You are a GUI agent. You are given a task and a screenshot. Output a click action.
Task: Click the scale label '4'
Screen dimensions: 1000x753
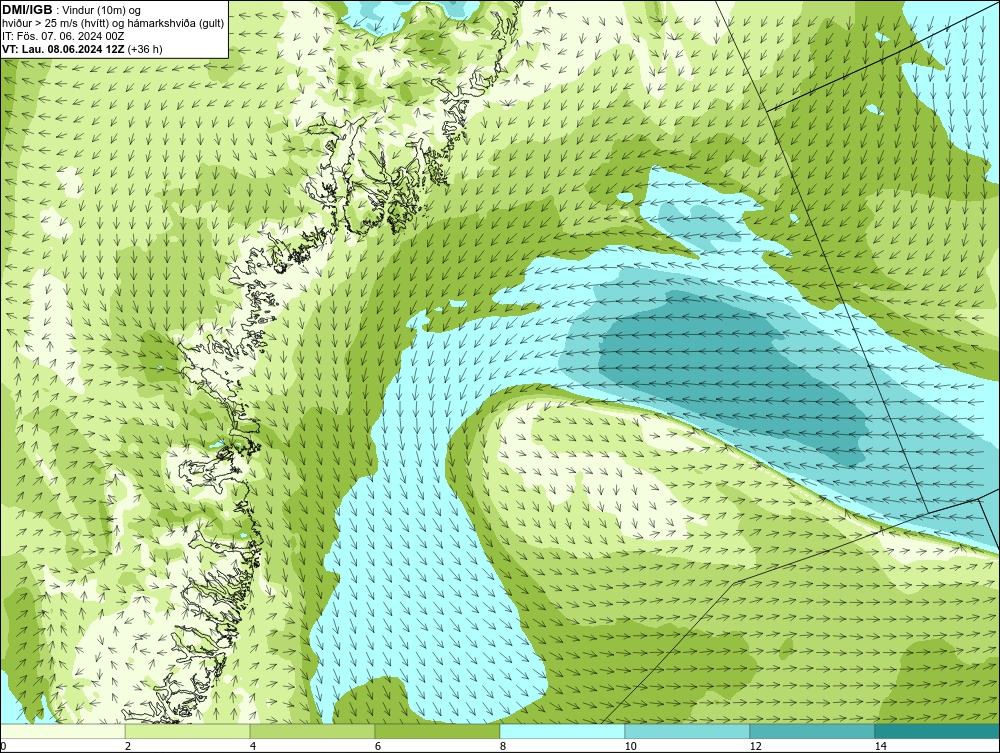coord(253,747)
